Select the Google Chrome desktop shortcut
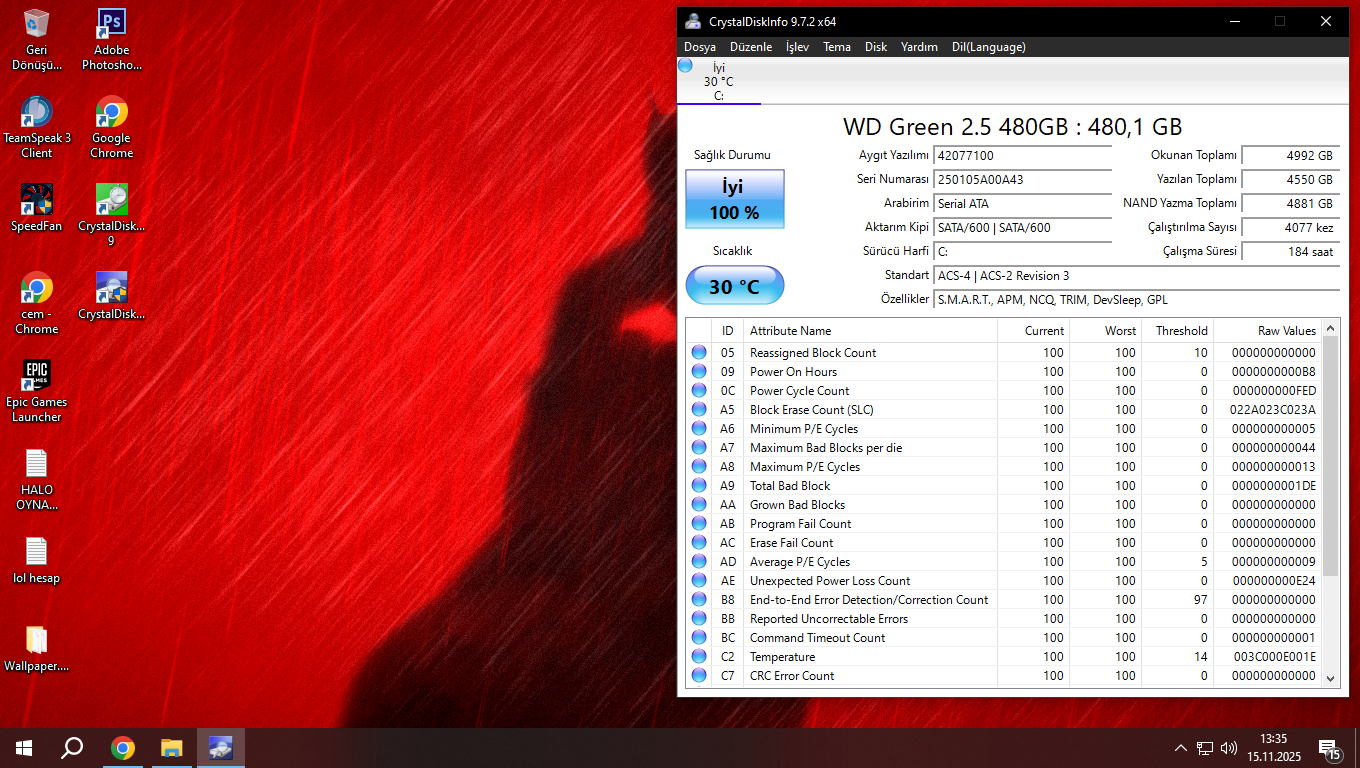Viewport: 1360px width, 768px height. coord(111,127)
